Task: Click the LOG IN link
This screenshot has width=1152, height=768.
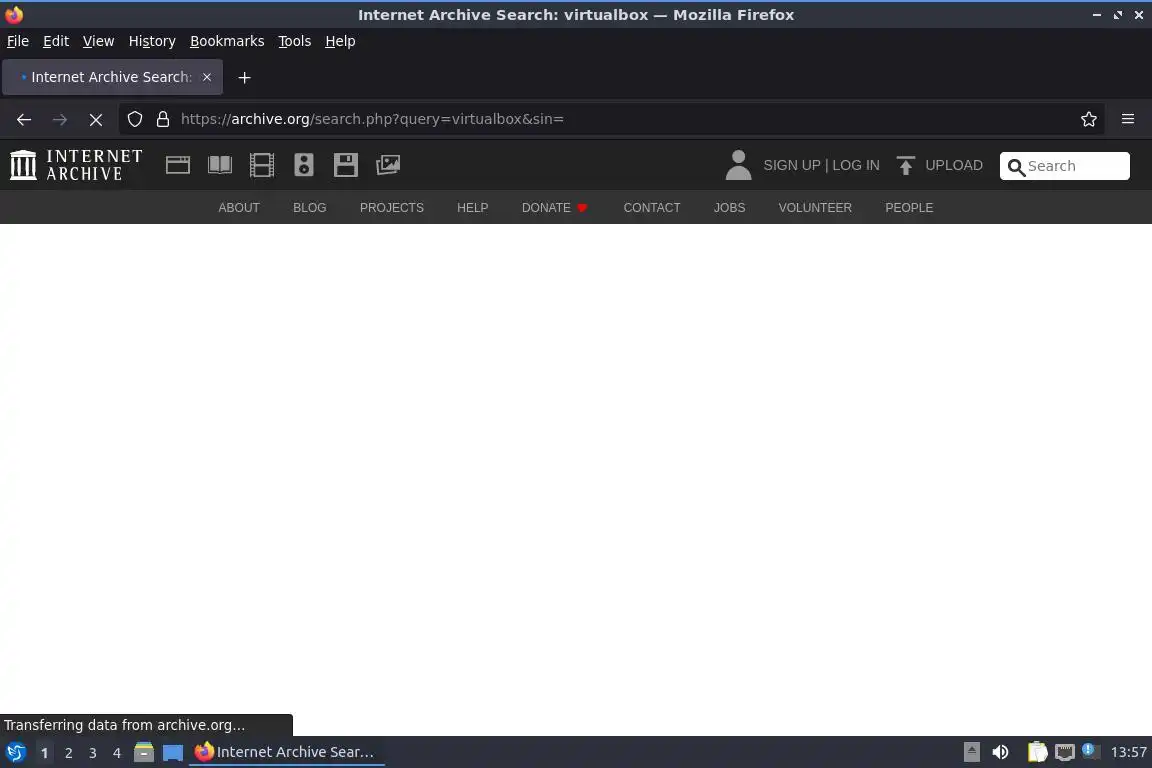Action: pyautogui.click(x=856, y=165)
